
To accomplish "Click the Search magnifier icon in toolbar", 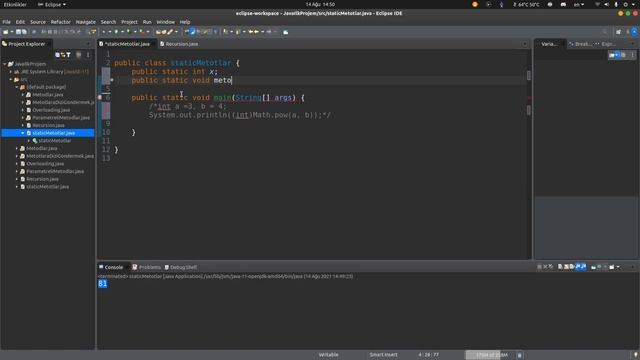I will [604, 32].
